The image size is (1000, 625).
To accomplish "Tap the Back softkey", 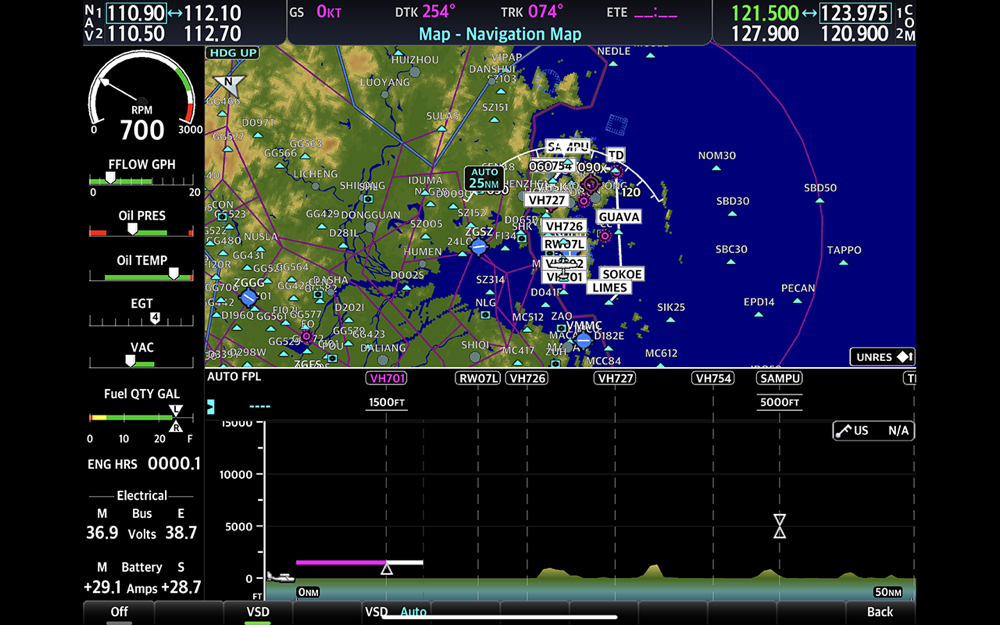I will click(x=880, y=612).
